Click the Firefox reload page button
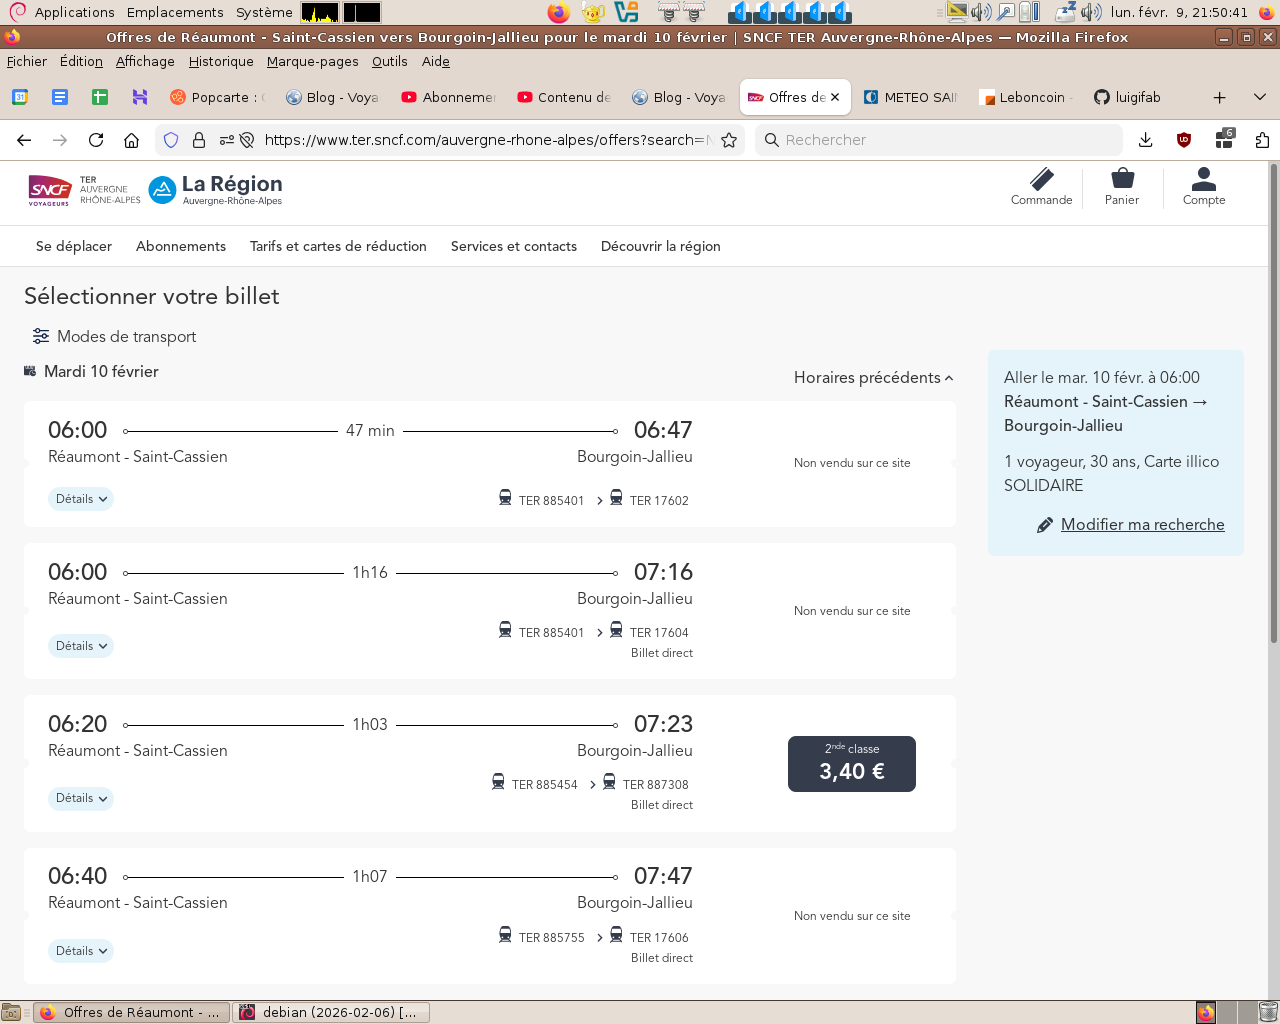Image resolution: width=1280 pixels, height=1024 pixels. pyautogui.click(x=96, y=140)
